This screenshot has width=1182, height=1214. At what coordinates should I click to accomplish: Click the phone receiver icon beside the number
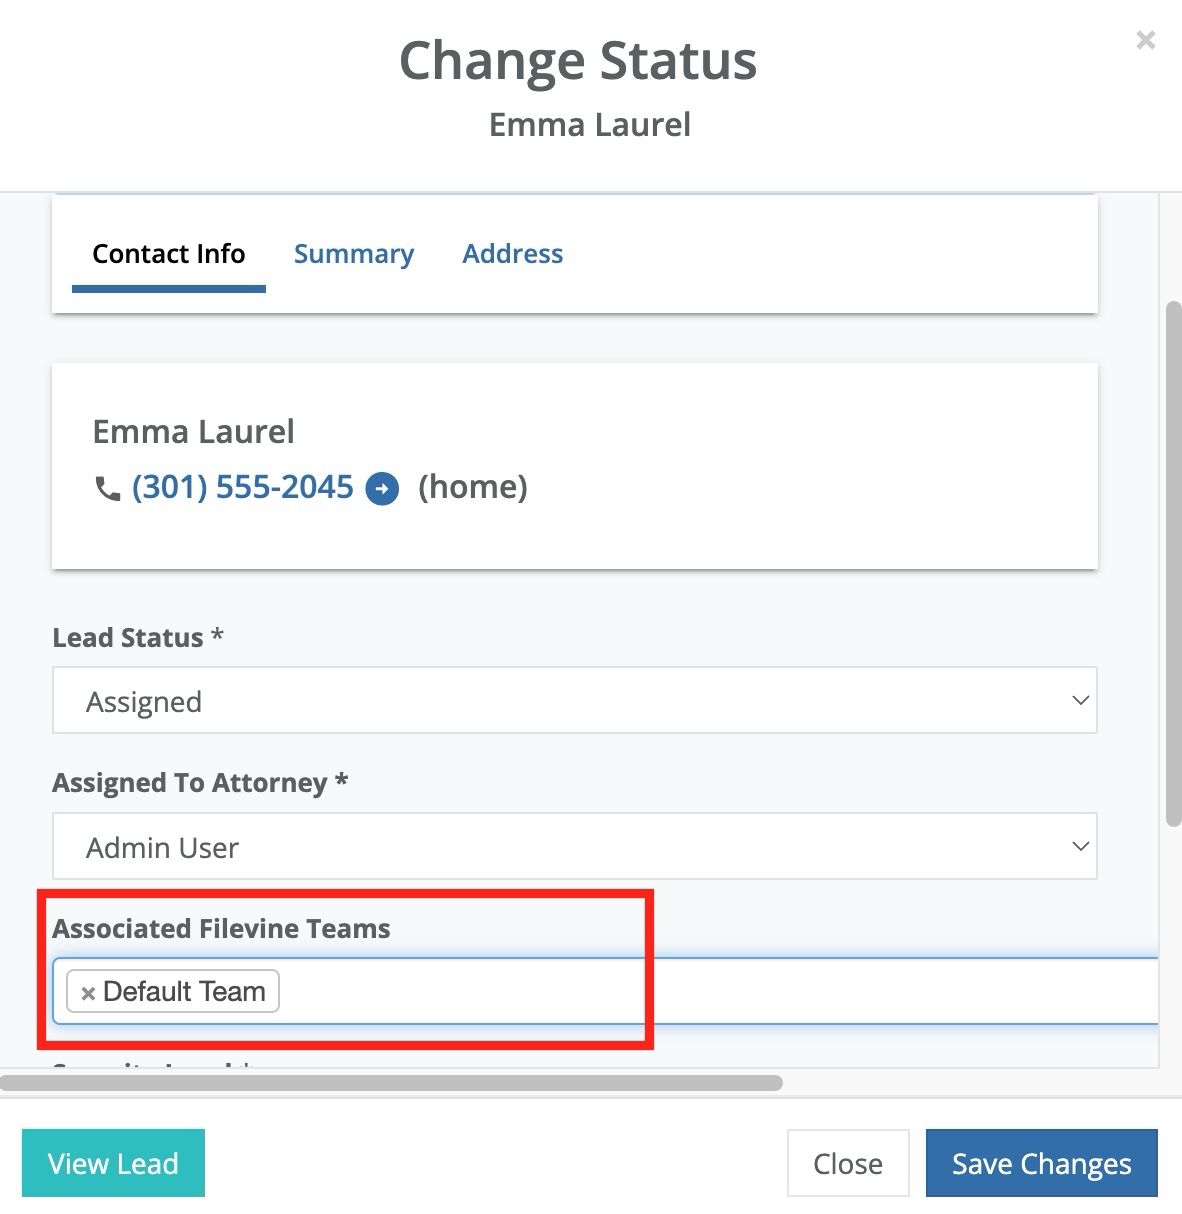(x=106, y=488)
